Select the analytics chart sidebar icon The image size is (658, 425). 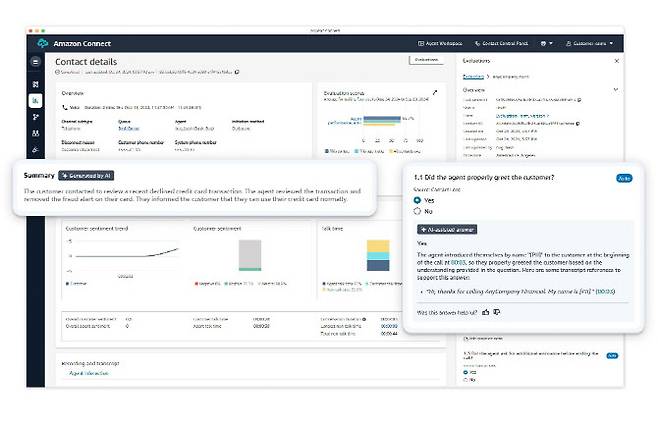36,100
